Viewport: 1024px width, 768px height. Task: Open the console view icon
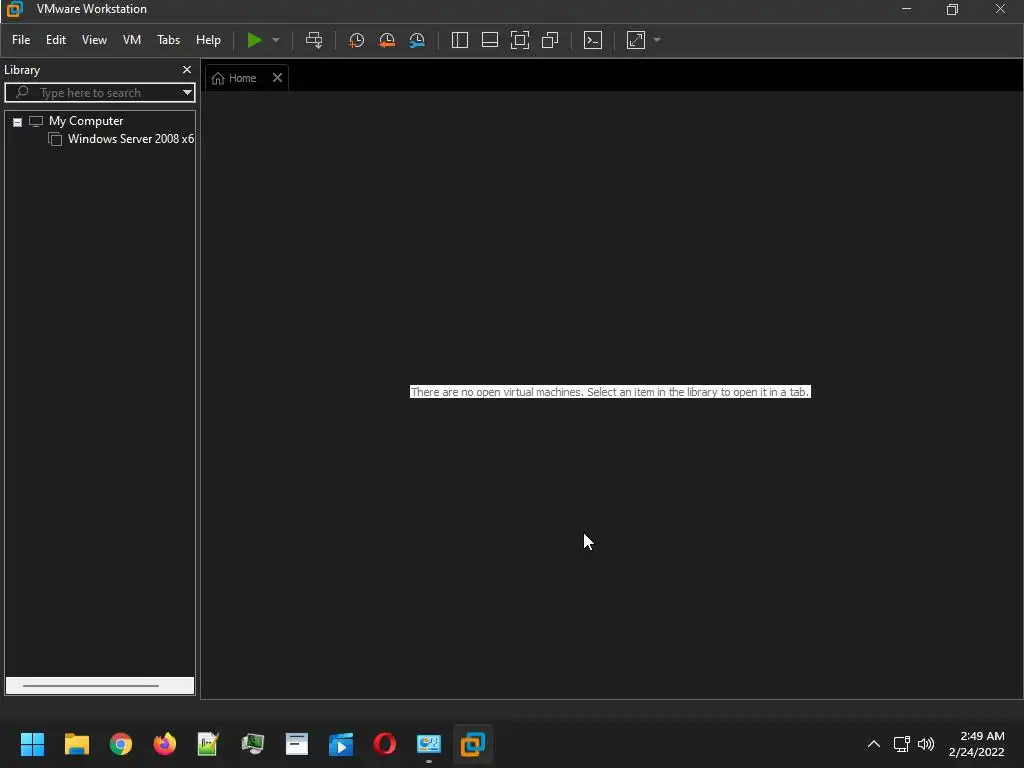point(593,40)
